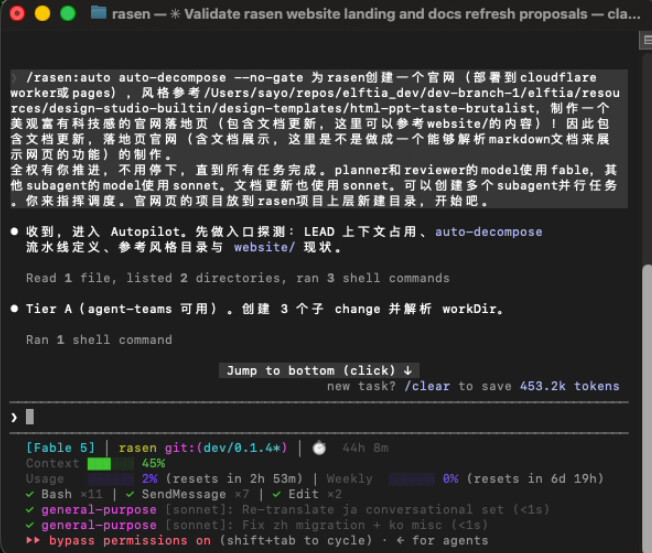Click the terminal prompt input cursor
The image size is (652, 553).
coord(30,417)
